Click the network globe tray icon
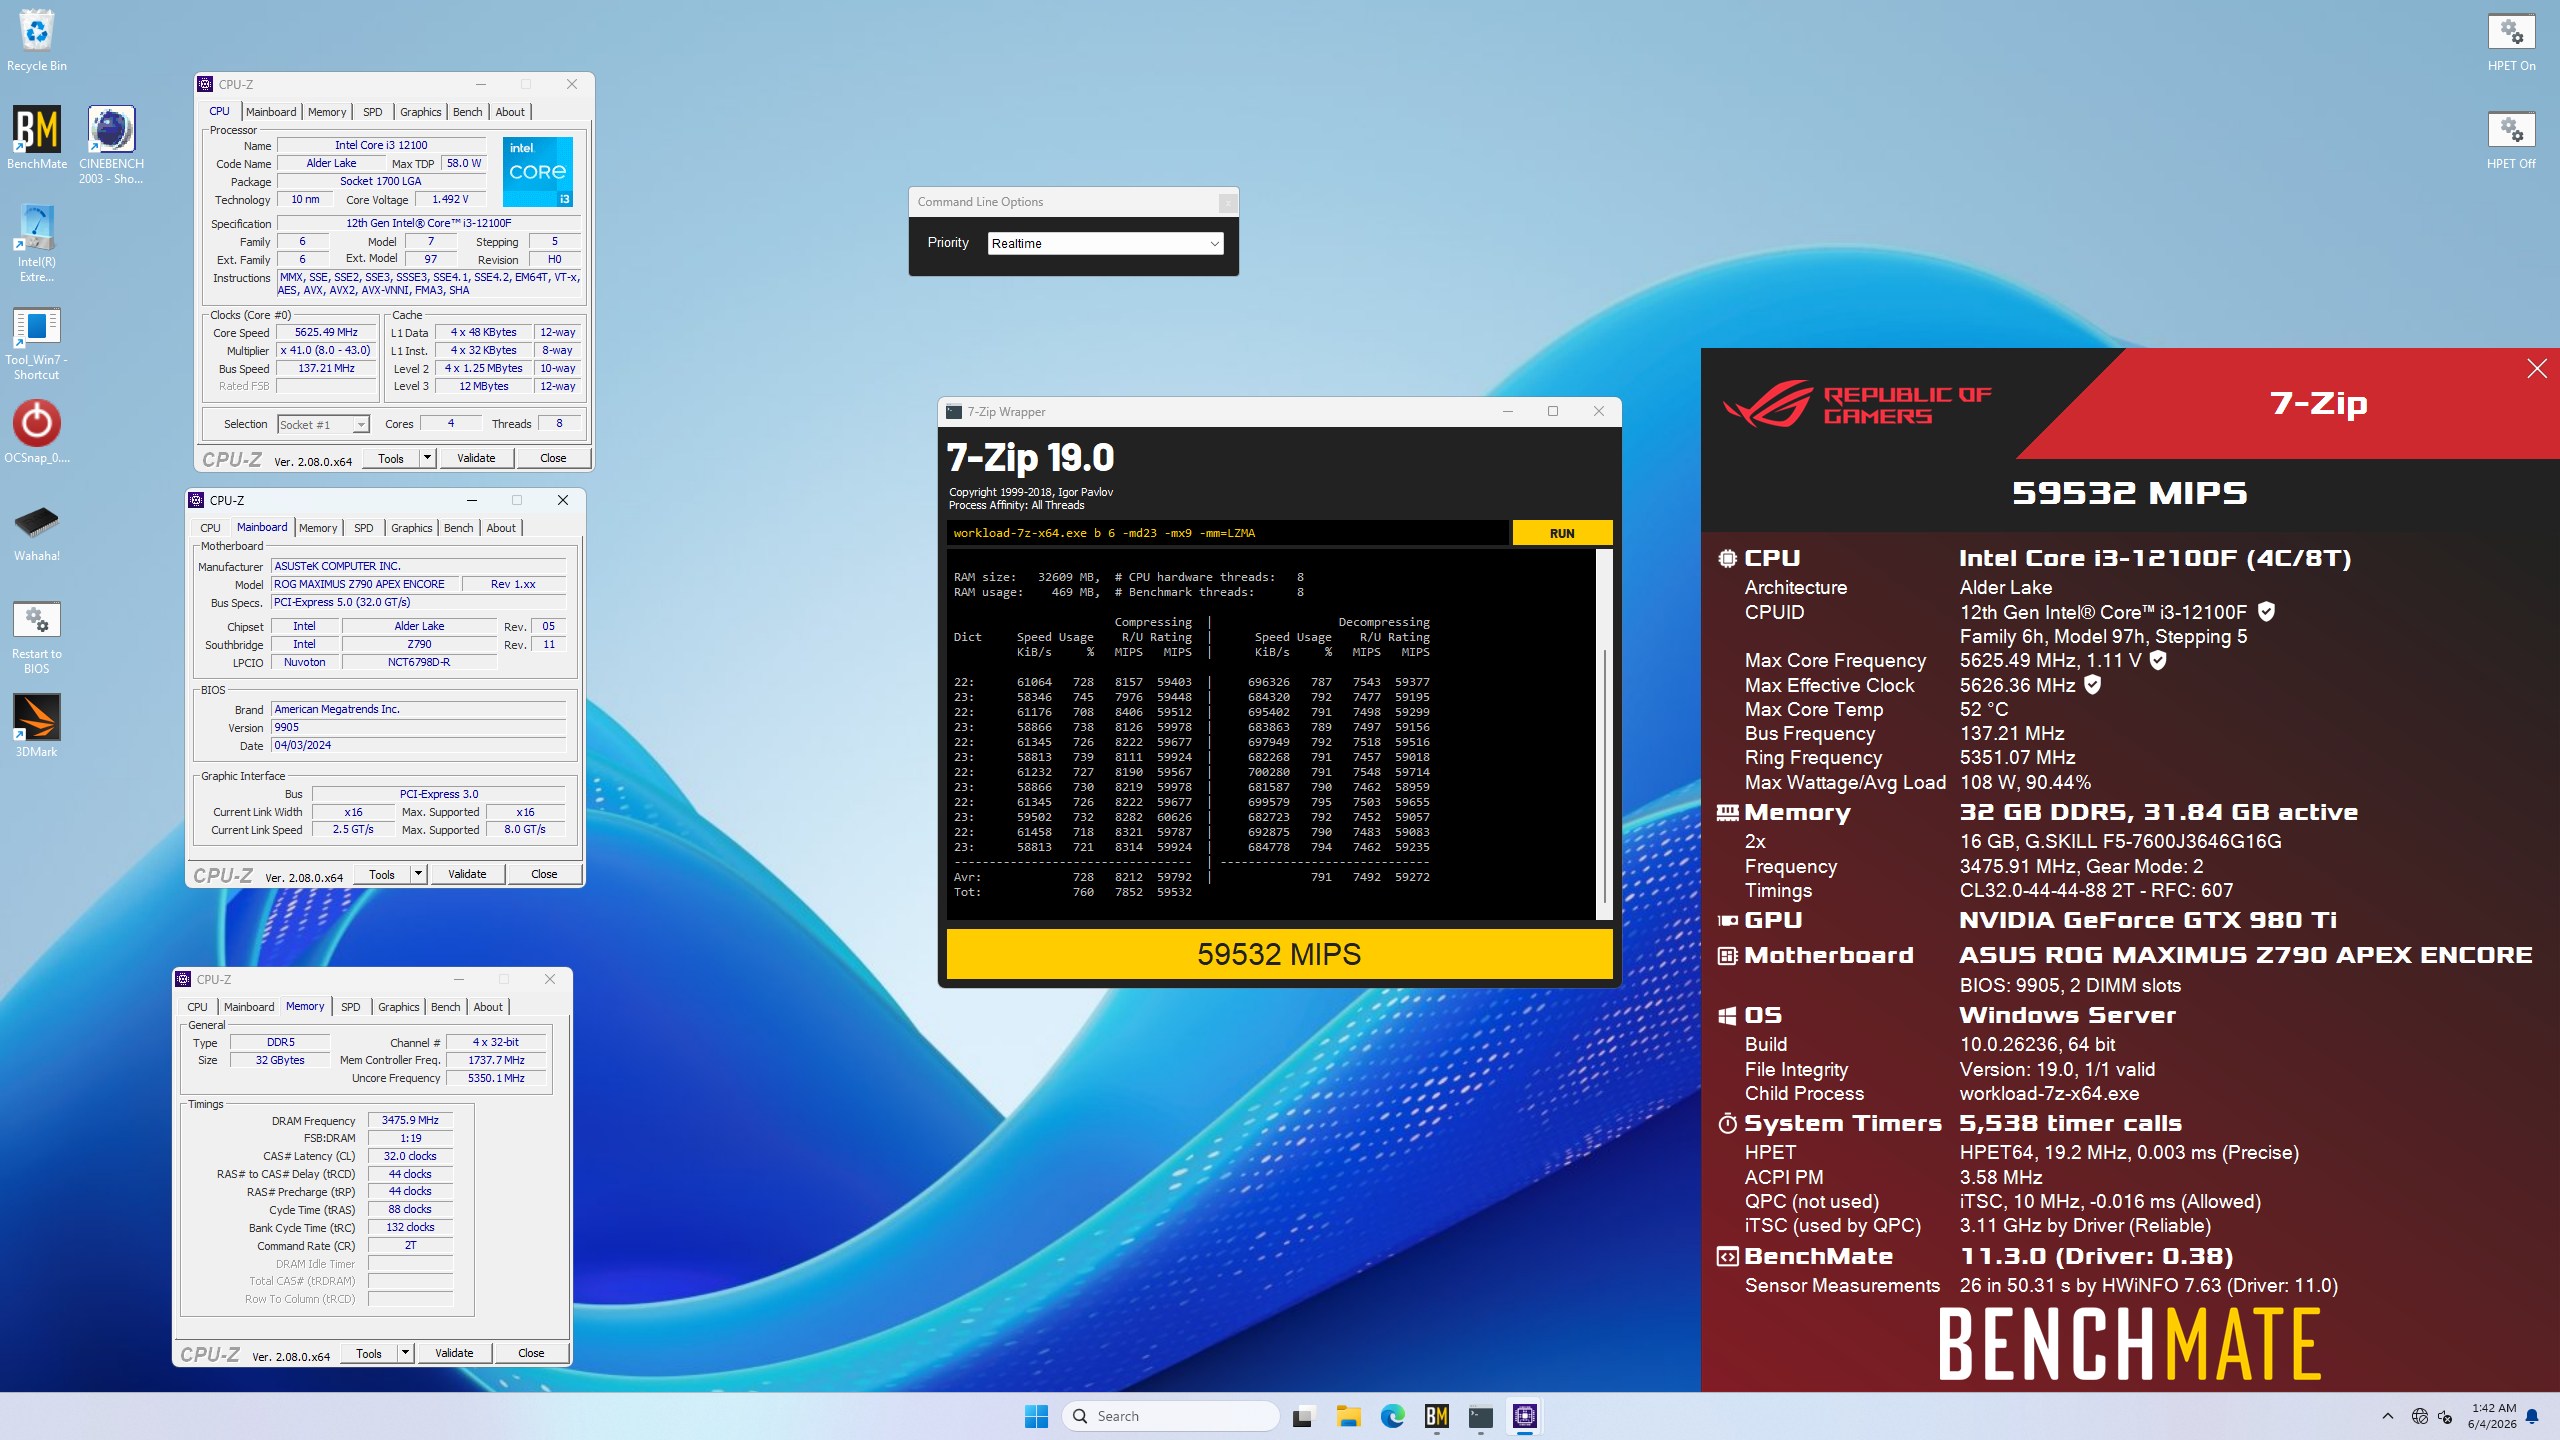2560x1440 pixels. 2420,1416
